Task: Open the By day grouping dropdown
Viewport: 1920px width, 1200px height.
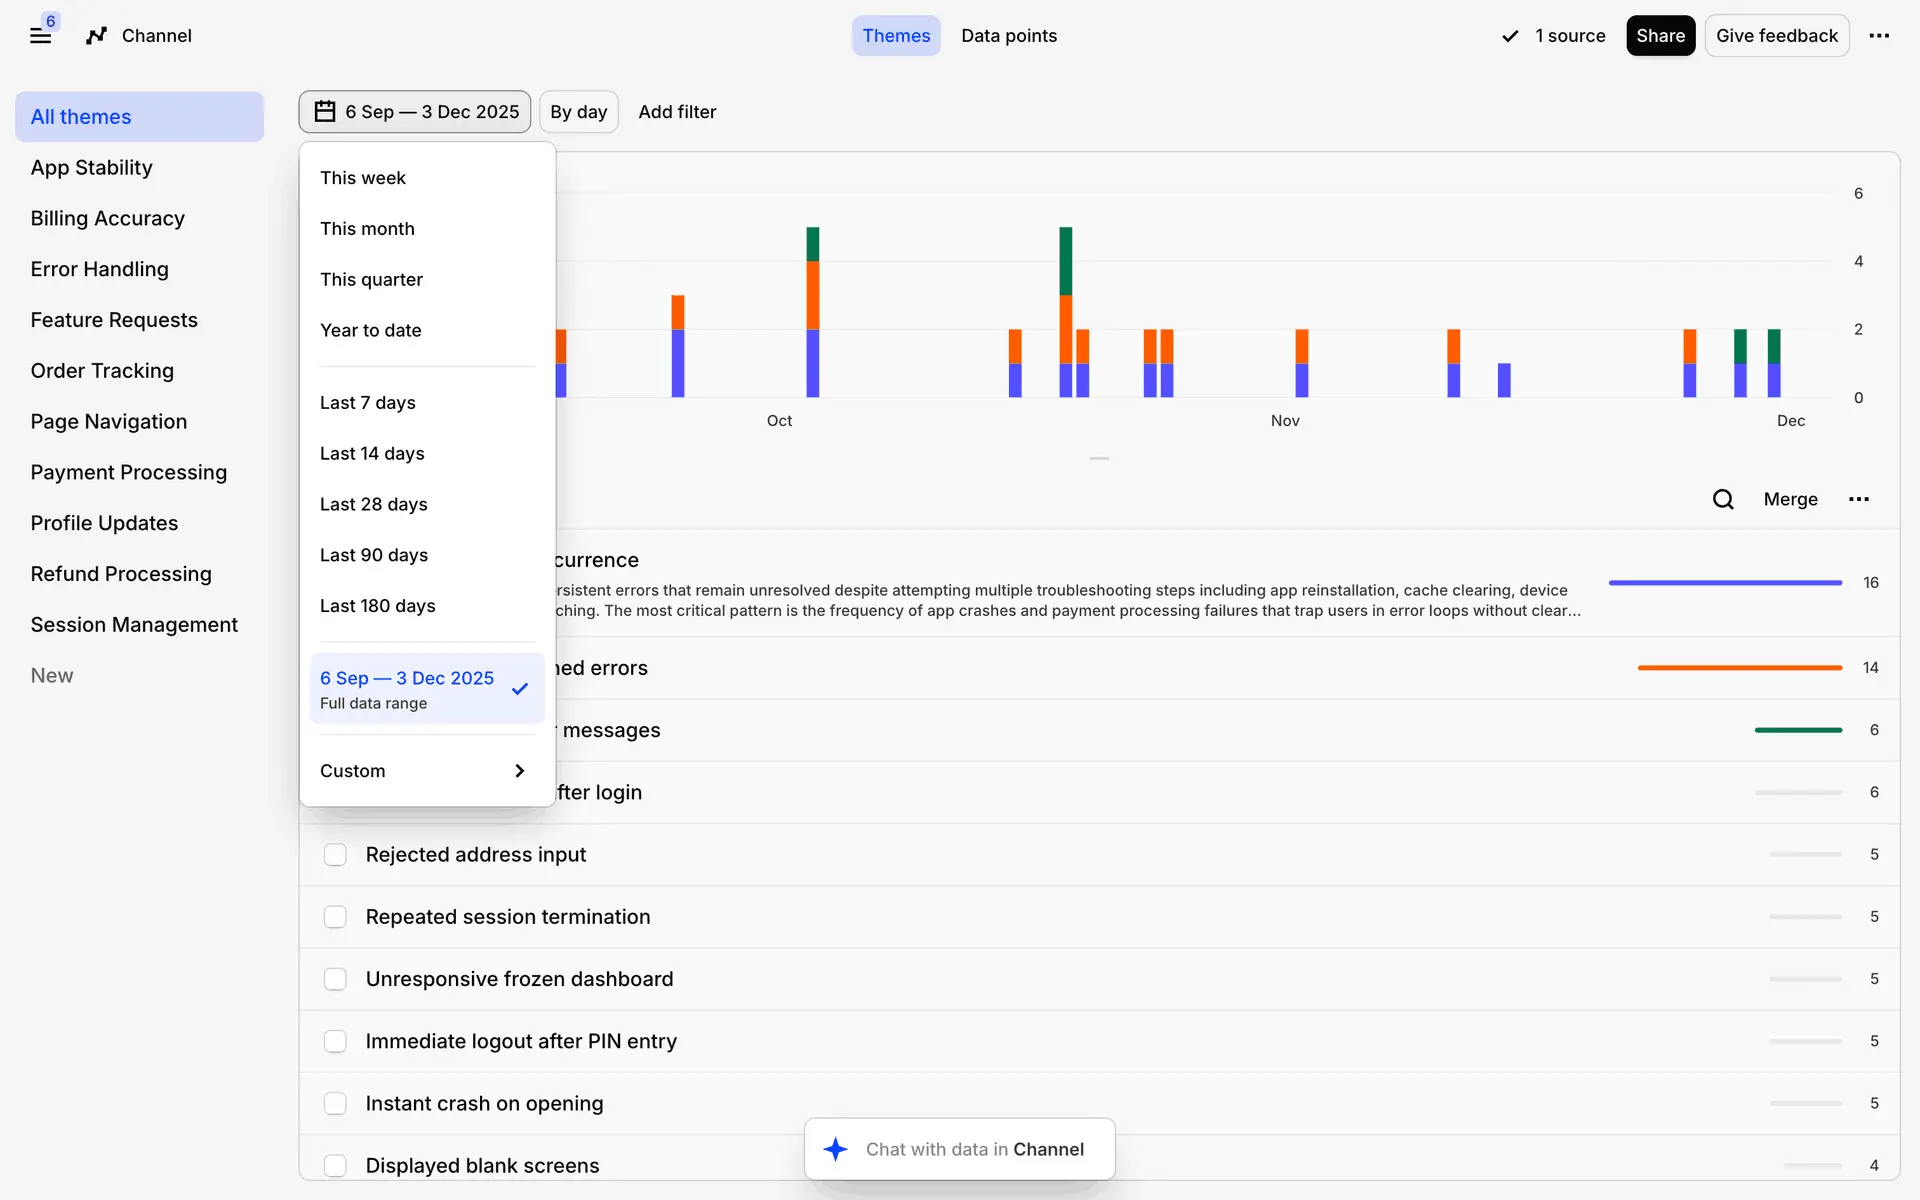Action: click(x=578, y=112)
